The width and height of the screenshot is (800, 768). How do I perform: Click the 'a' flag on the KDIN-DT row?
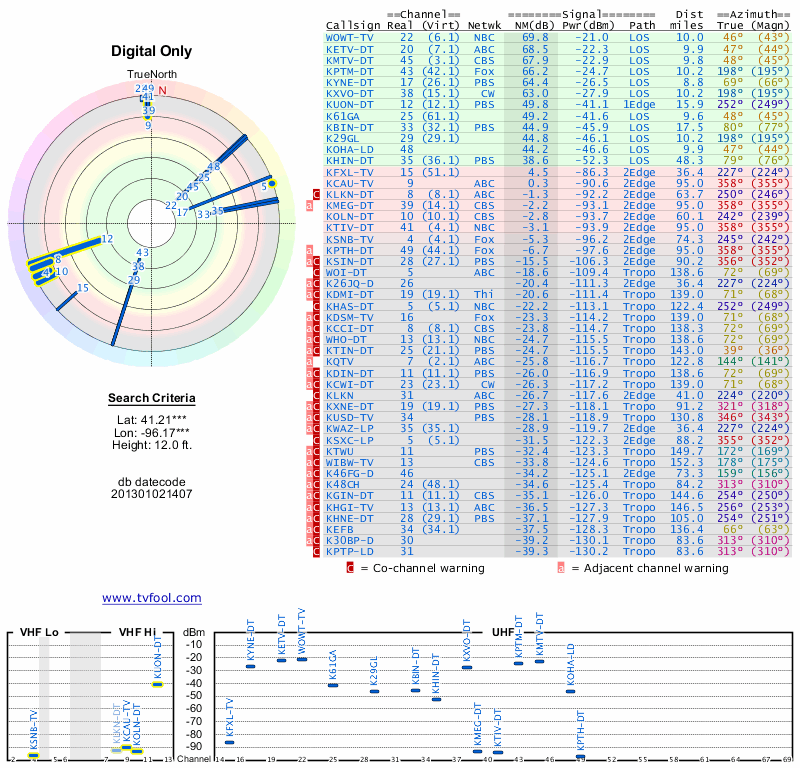click(x=309, y=373)
